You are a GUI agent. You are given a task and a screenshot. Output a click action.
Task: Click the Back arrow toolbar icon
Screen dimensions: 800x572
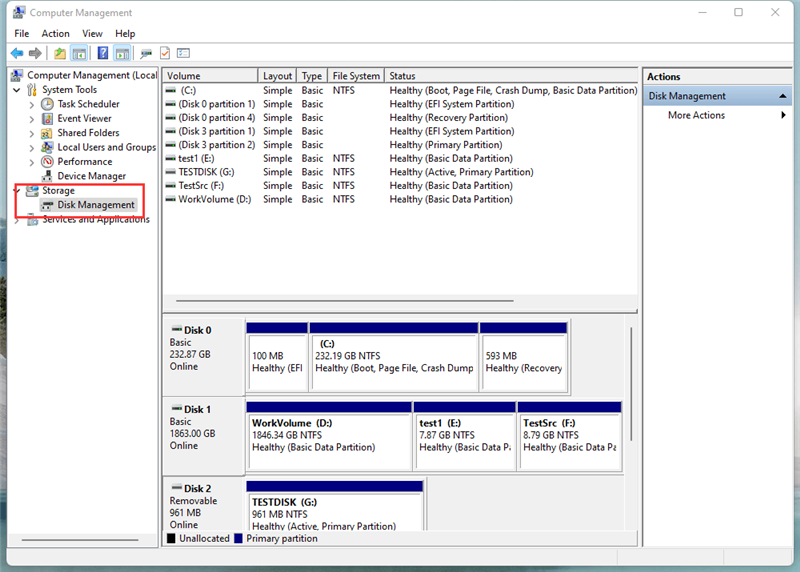coord(17,53)
